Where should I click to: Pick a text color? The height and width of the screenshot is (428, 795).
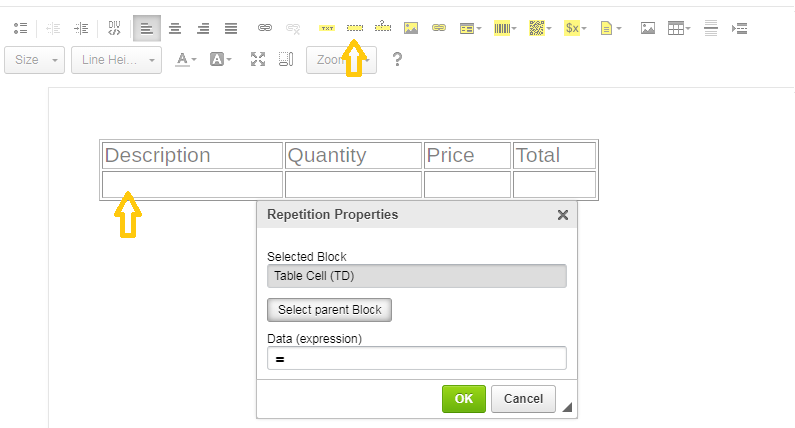[186, 60]
